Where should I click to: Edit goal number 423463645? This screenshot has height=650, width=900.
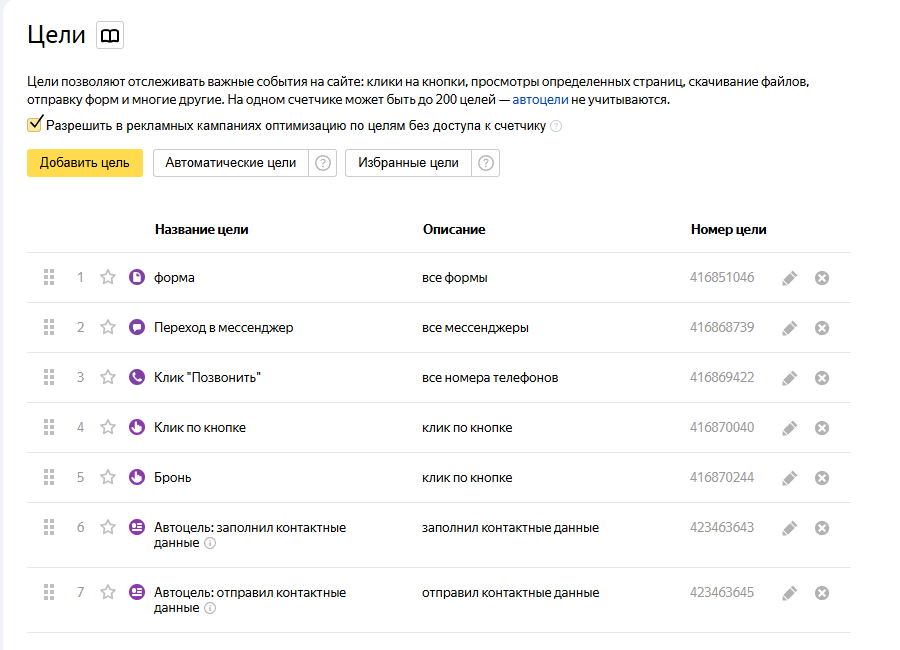click(x=790, y=593)
